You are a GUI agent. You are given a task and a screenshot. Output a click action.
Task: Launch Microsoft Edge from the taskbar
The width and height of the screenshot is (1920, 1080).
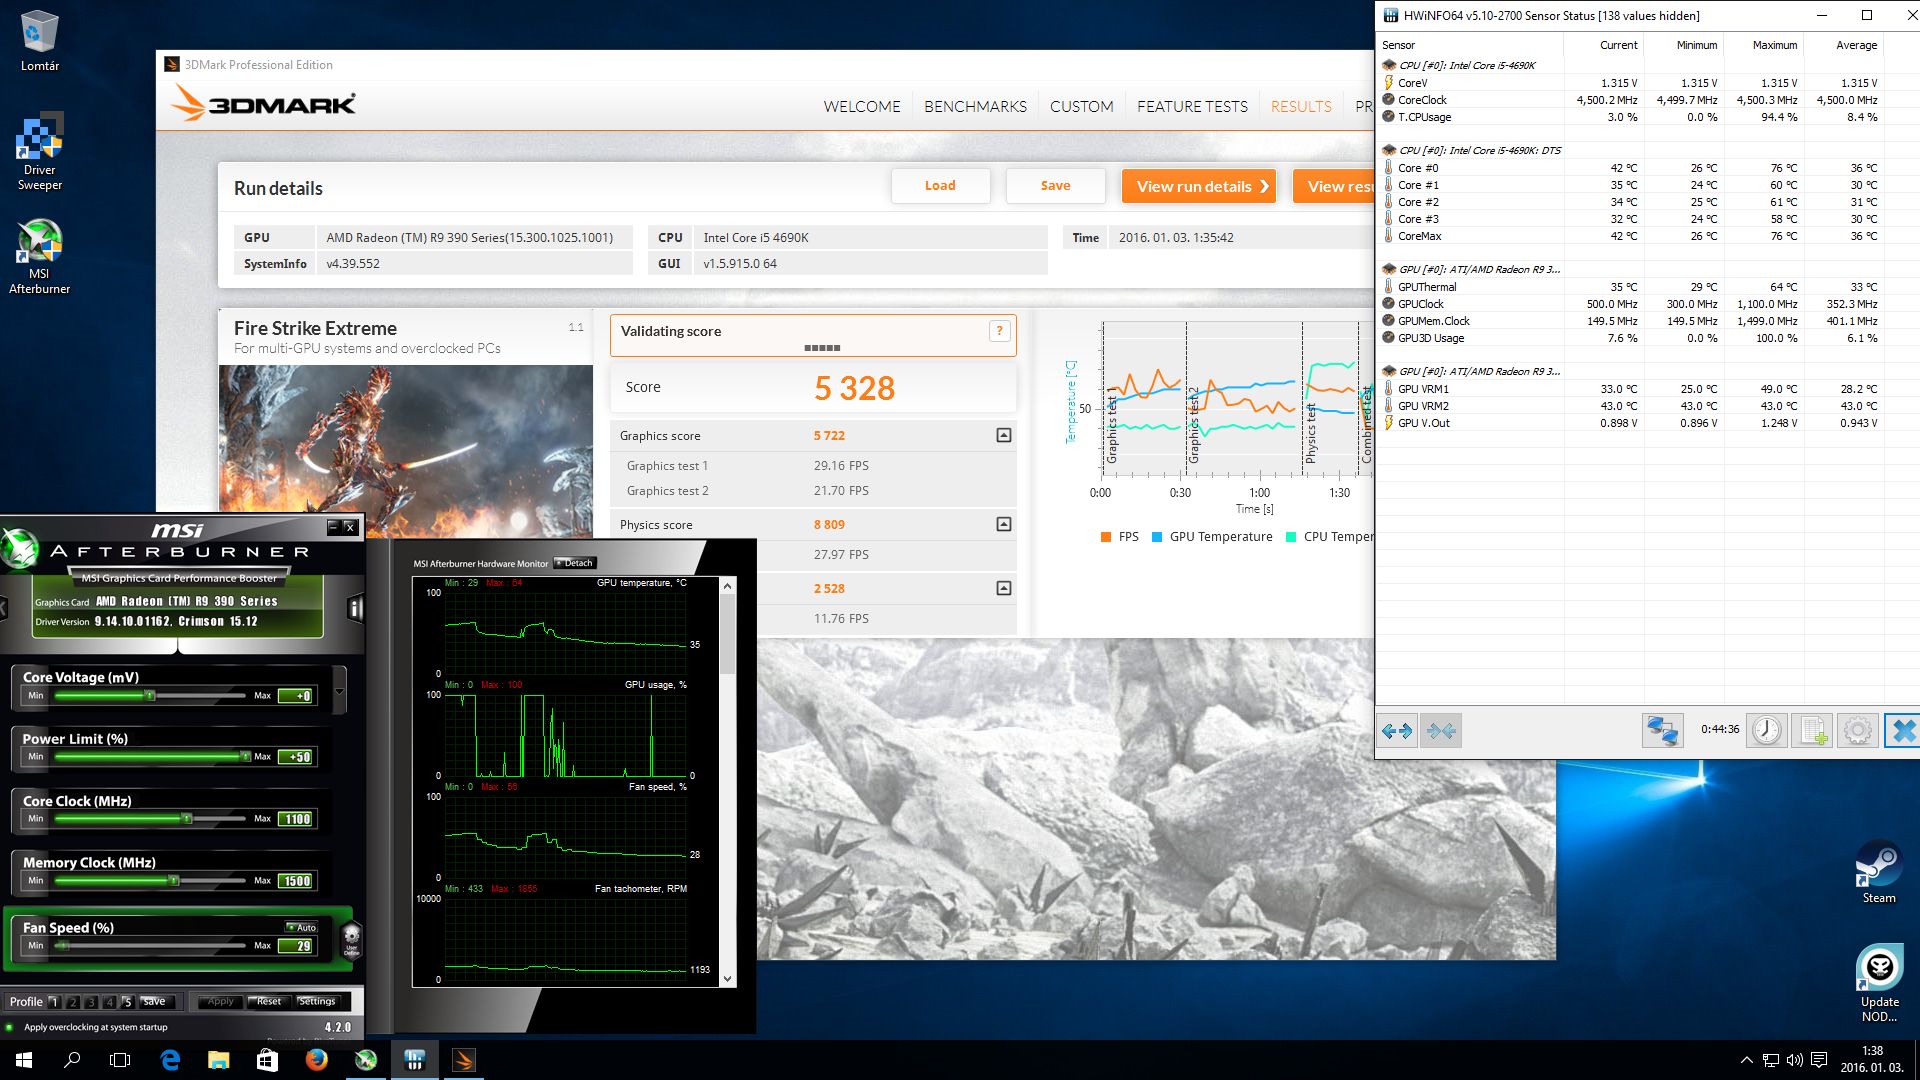tap(170, 1060)
